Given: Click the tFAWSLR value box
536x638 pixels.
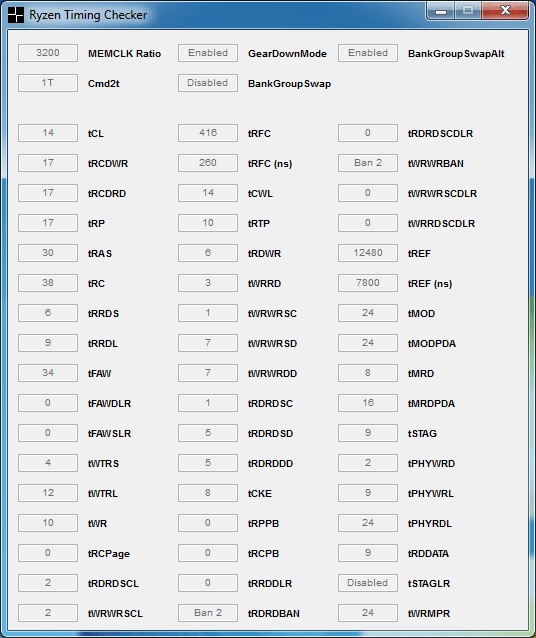Looking at the screenshot, I should pos(48,433).
